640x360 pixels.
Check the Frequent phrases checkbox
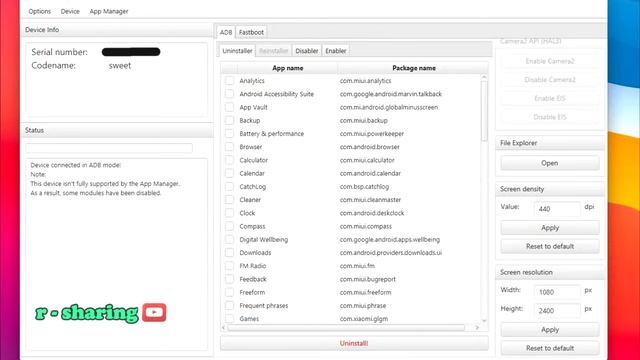[229, 306]
